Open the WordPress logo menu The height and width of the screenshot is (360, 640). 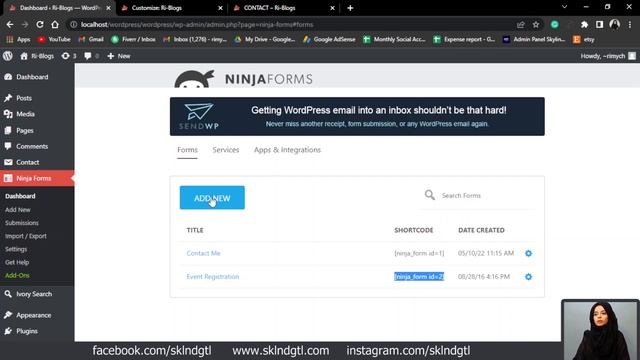coord(8,56)
